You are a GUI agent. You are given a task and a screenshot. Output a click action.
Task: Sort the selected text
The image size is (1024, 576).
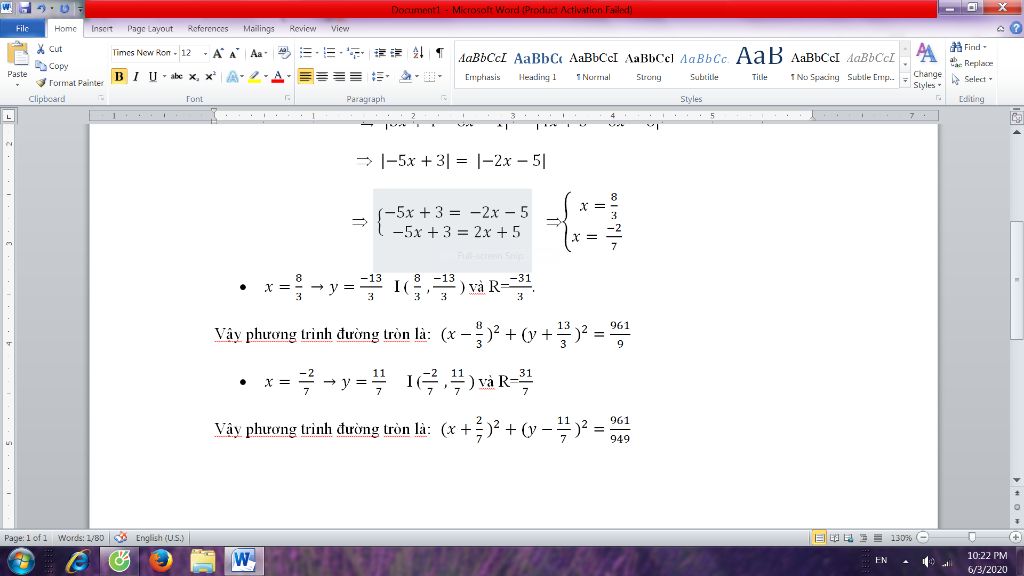[x=418, y=53]
